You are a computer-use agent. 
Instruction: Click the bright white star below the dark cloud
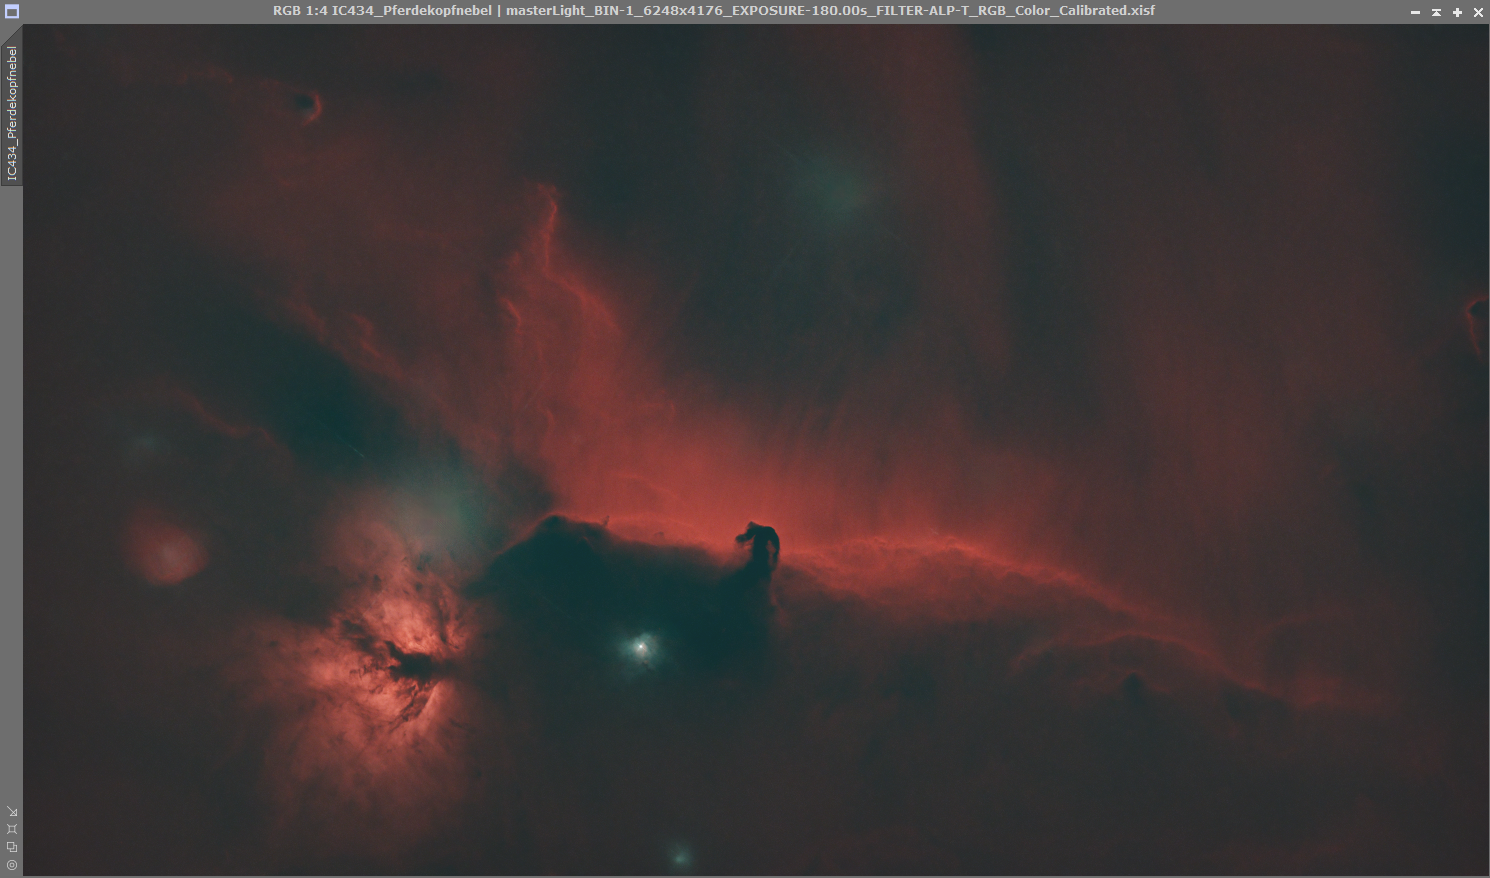(641, 647)
